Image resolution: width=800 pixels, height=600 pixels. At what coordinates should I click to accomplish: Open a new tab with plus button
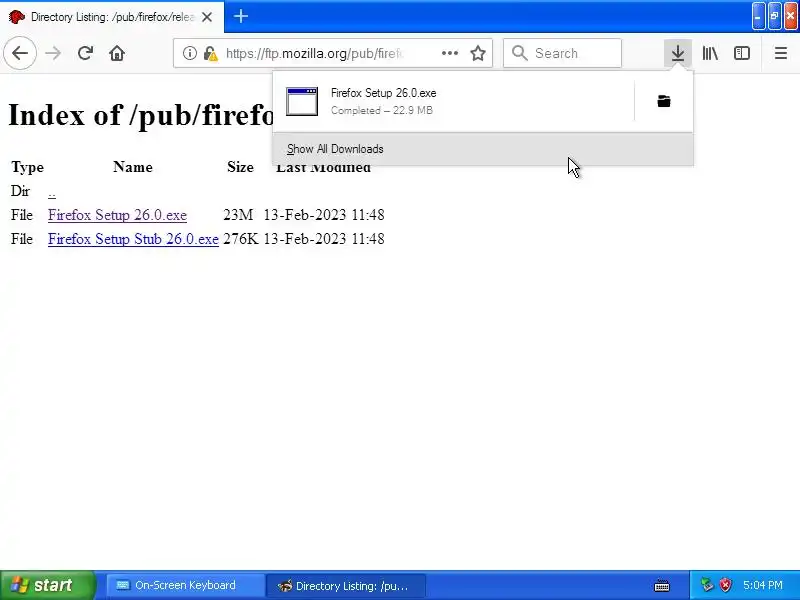[x=241, y=16]
